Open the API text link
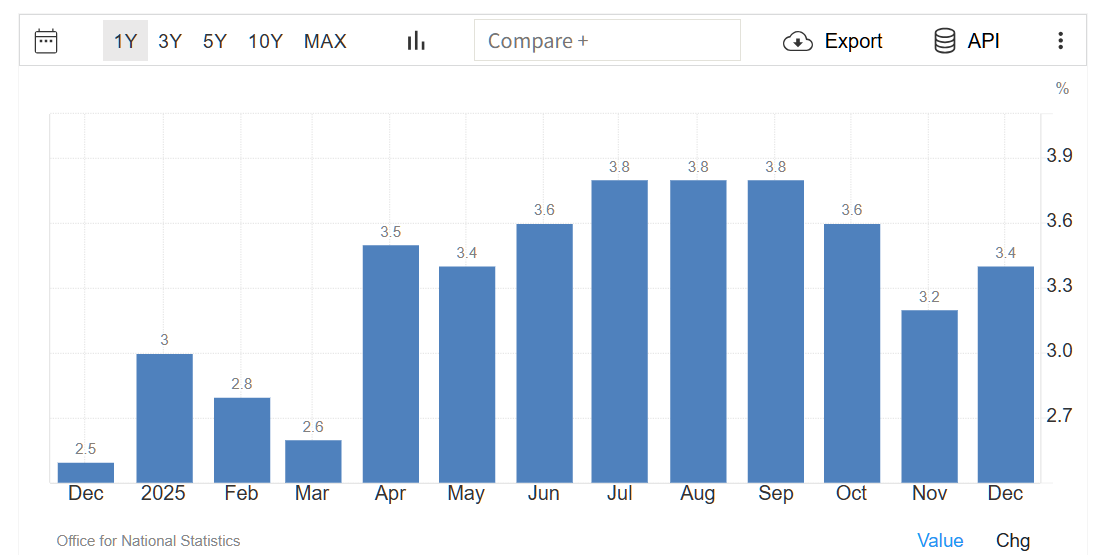This screenshot has width=1099, height=555. coord(983,41)
